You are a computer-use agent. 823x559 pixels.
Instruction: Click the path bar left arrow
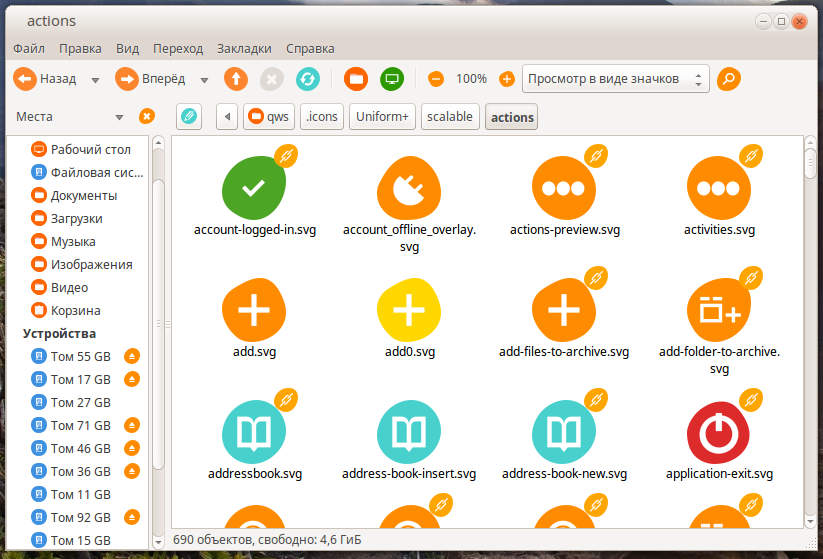(x=227, y=117)
